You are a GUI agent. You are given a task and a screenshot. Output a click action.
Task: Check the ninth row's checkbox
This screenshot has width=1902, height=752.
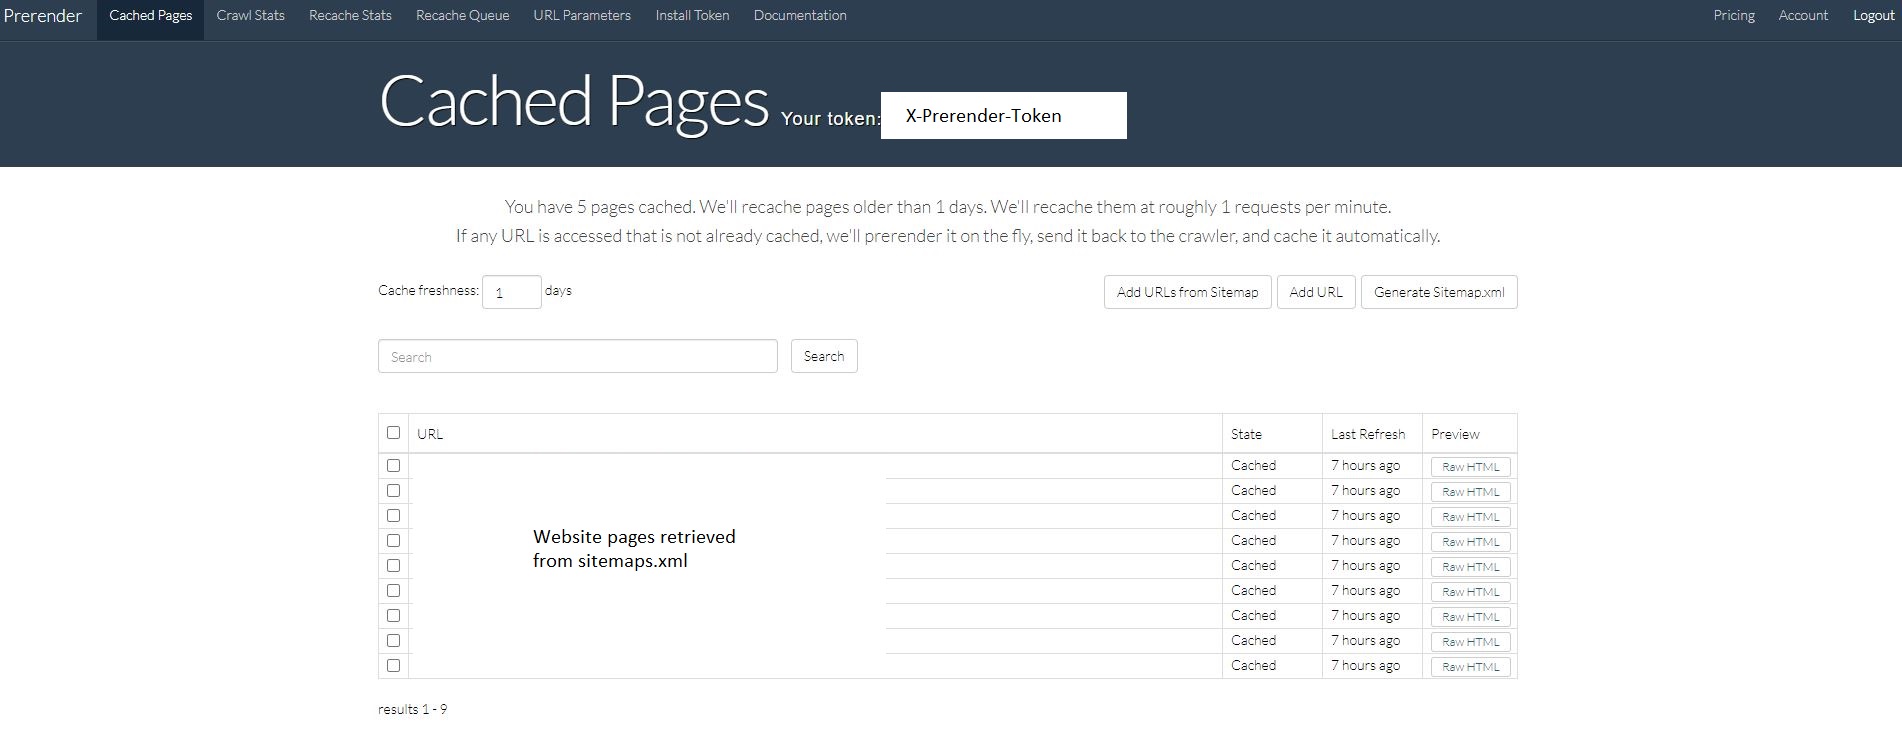point(393,666)
